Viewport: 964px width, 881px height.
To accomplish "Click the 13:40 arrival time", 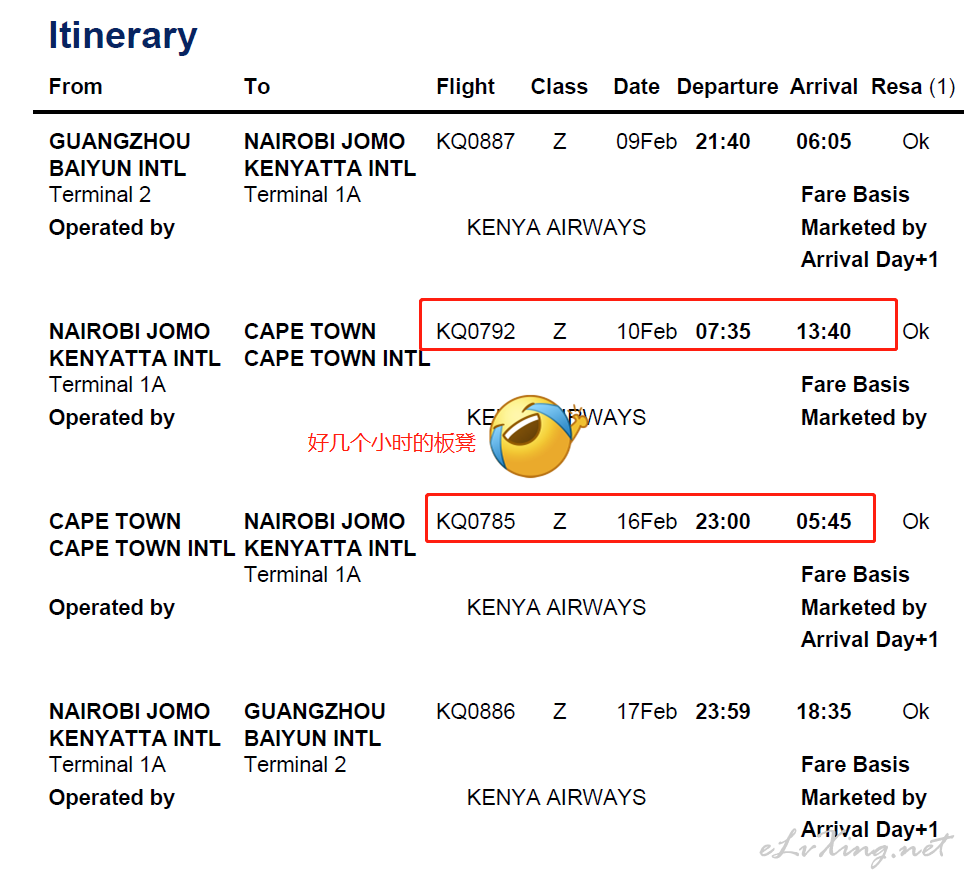I will pos(824,331).
